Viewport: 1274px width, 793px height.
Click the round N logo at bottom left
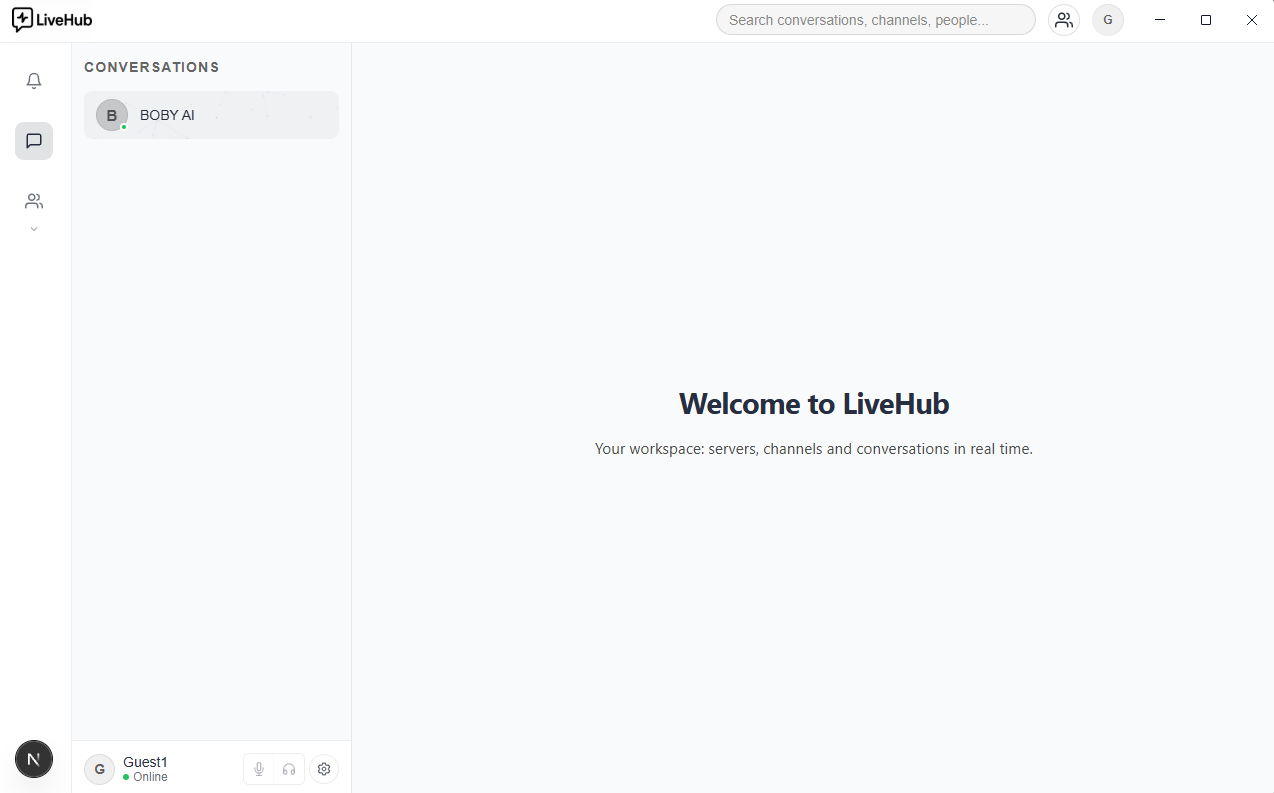pos(34,760)
